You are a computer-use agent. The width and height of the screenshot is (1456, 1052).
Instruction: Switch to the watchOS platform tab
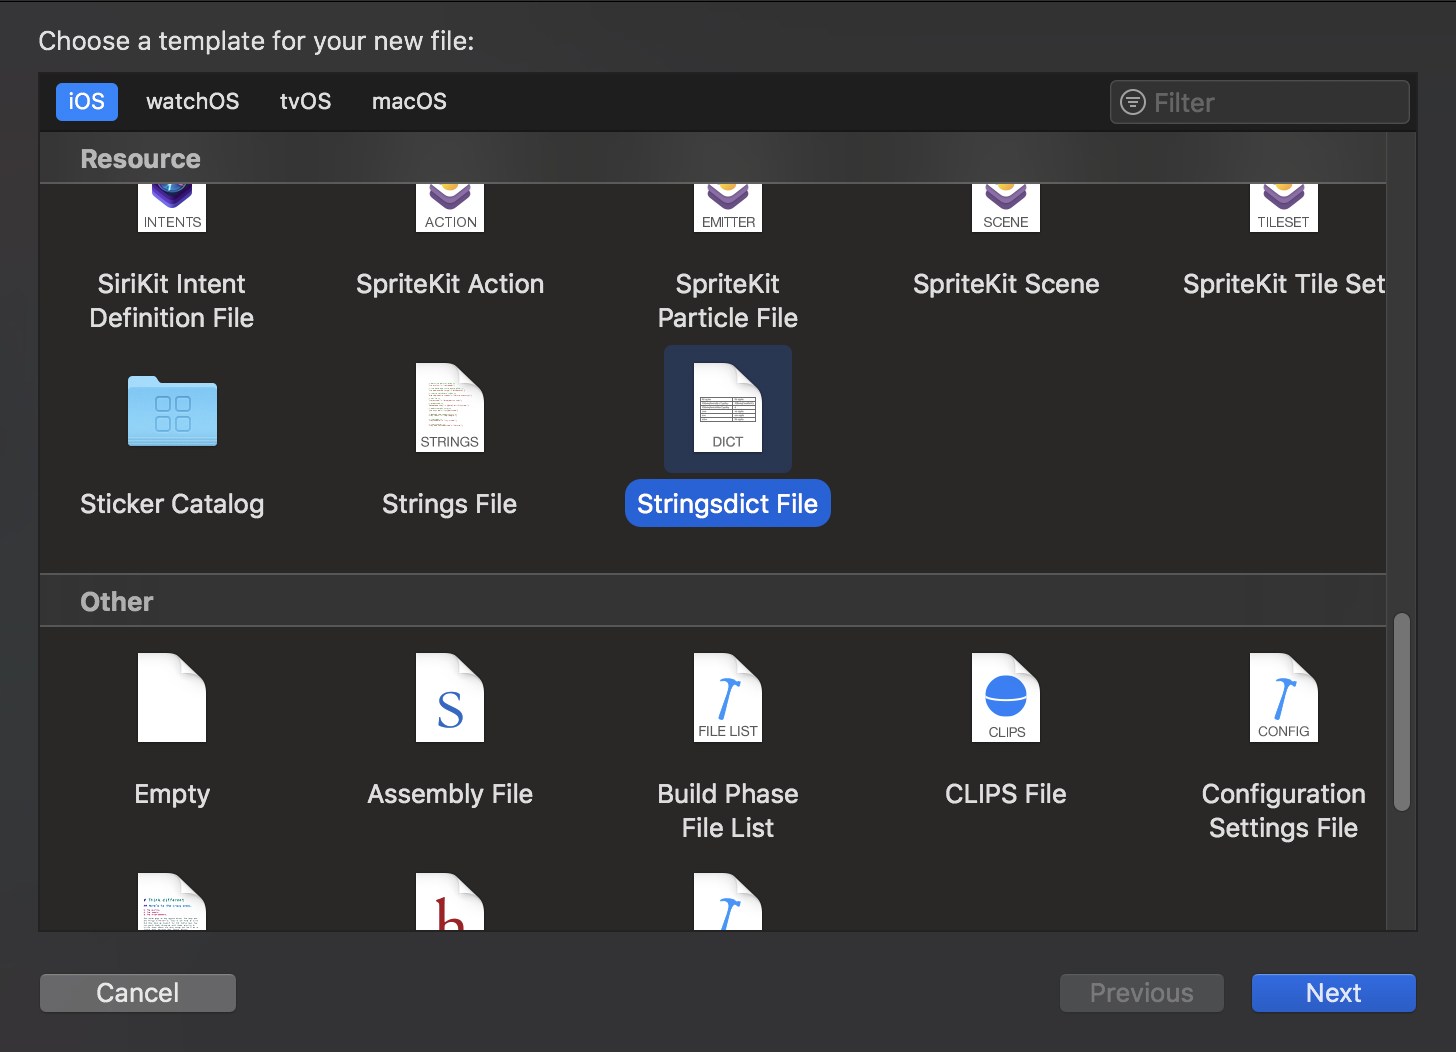[x=193, y=101]
